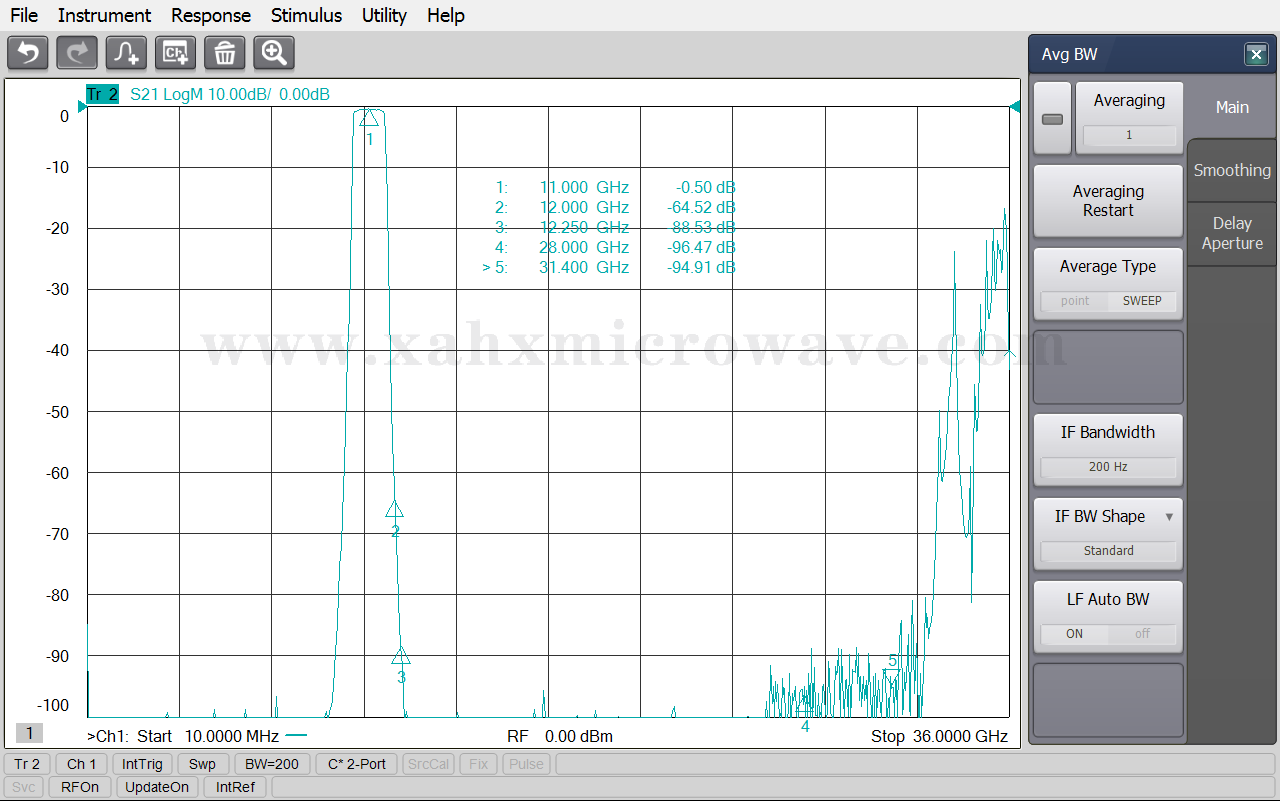
Task: Add a new channel with toolbar icon
Action: [x=175, y=53]
